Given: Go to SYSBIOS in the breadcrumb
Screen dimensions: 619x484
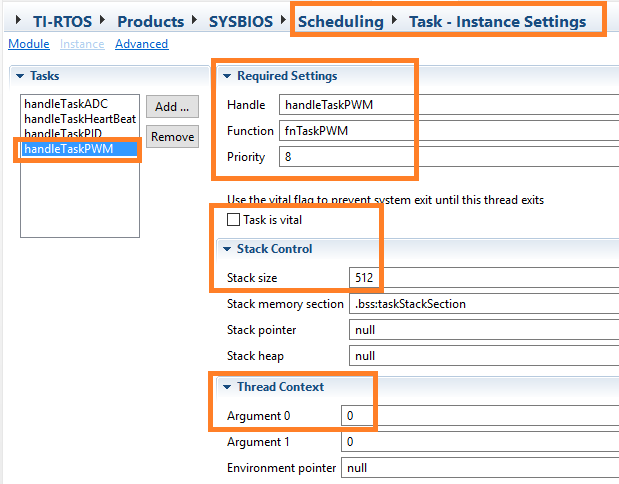Looking at the screenshot, I should [x=239, y=21].
